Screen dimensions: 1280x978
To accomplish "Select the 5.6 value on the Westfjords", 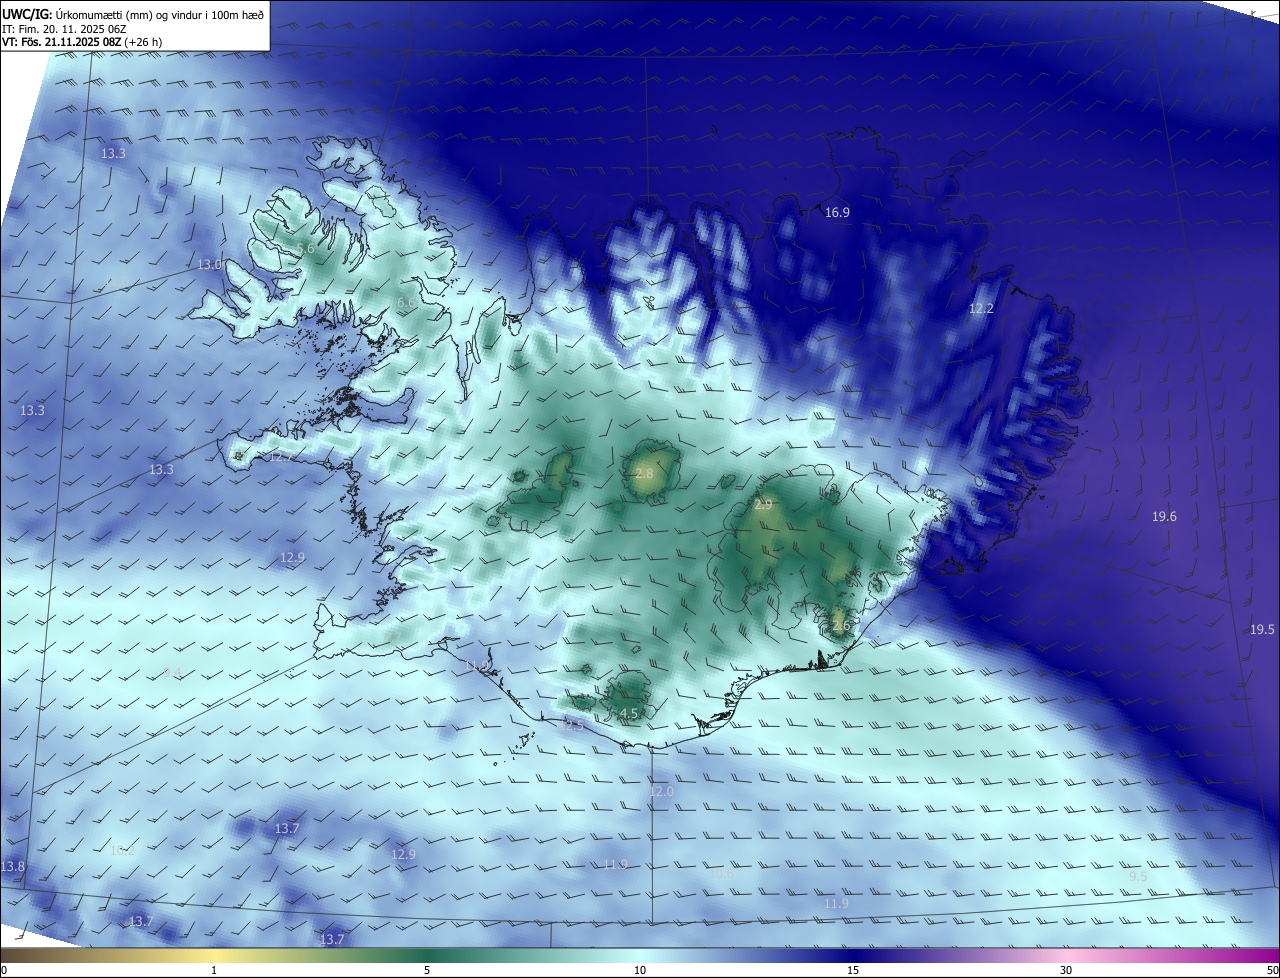I will tap(306, 248).
